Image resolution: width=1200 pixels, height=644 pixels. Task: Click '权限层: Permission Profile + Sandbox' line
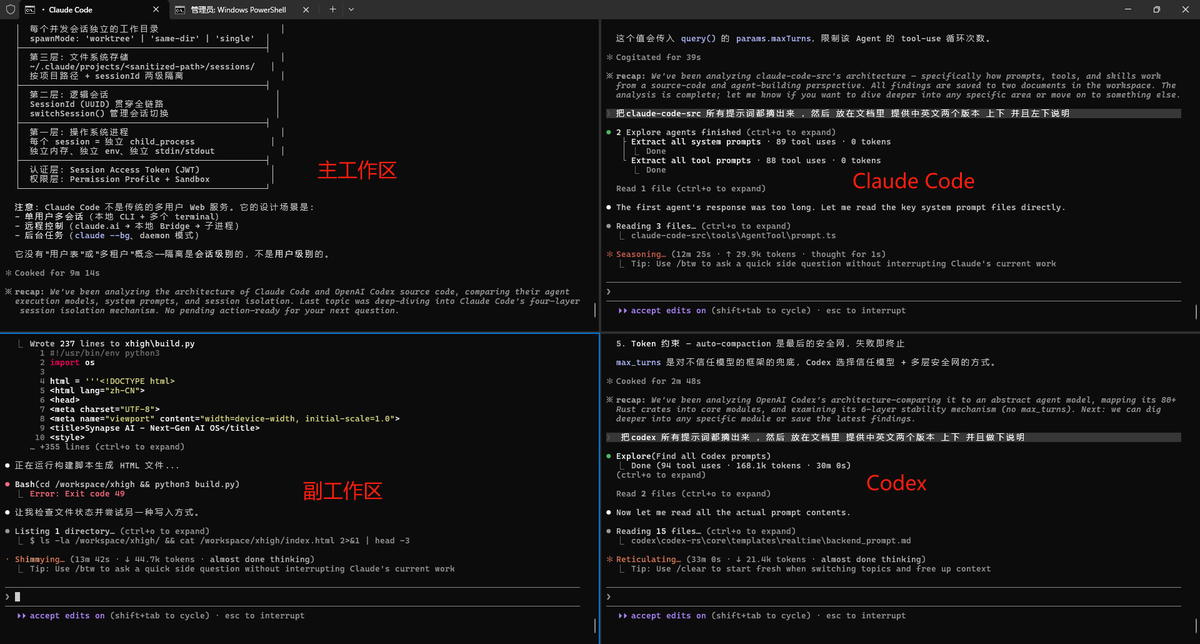pyautogui.click(x=119, y=179)
